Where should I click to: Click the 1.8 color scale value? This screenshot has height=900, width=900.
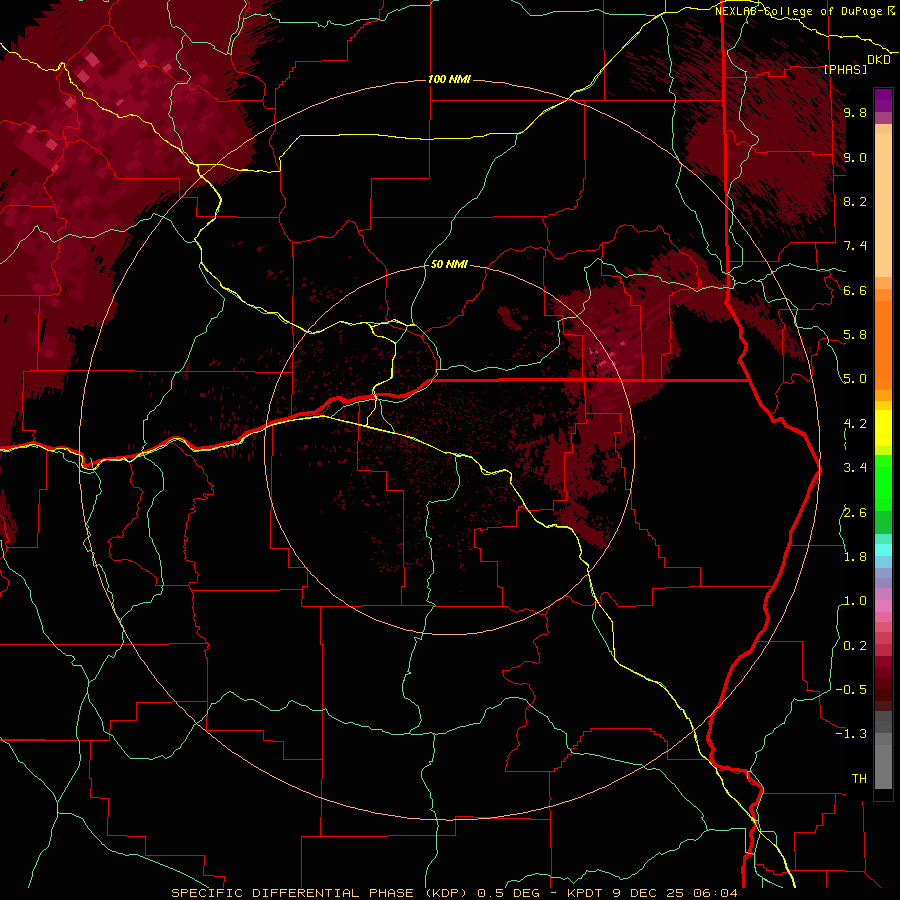(x=855, y=556)
